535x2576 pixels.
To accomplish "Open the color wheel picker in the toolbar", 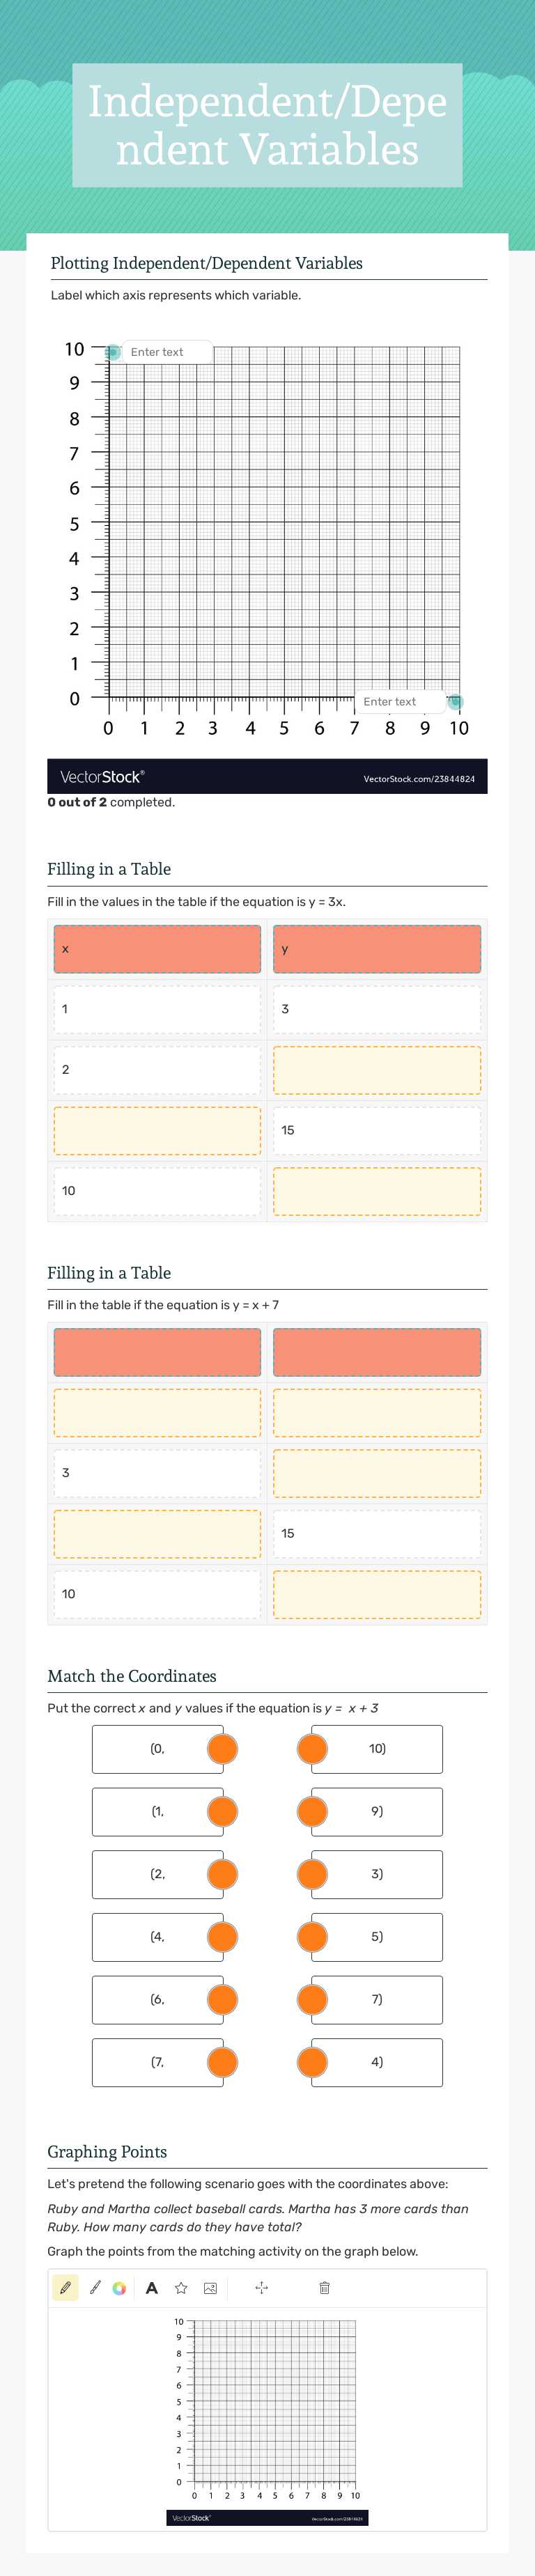I will point(120,2289).
